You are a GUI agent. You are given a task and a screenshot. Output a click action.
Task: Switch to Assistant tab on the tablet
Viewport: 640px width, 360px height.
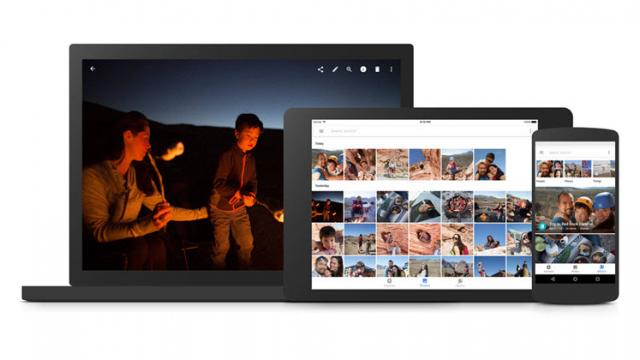point(389,282)
